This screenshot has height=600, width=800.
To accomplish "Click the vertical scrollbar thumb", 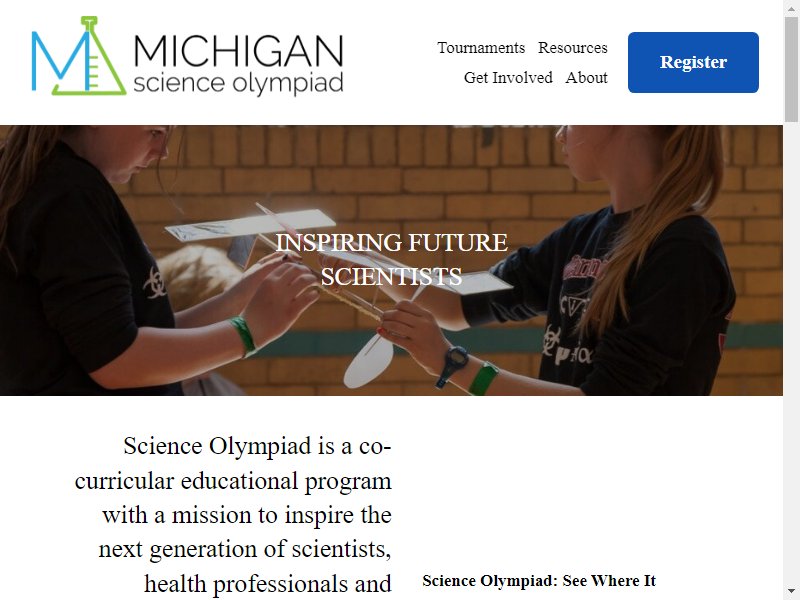I will coord(791,69).
